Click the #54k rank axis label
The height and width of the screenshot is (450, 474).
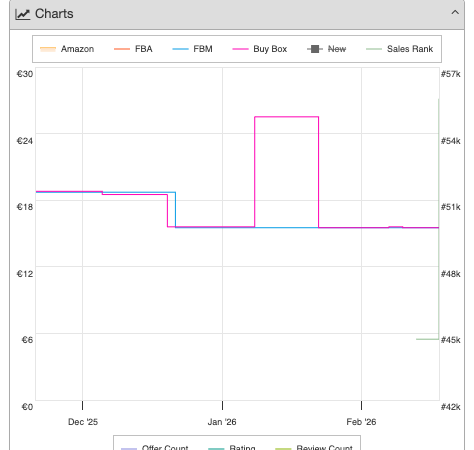(x=451, y=141)
